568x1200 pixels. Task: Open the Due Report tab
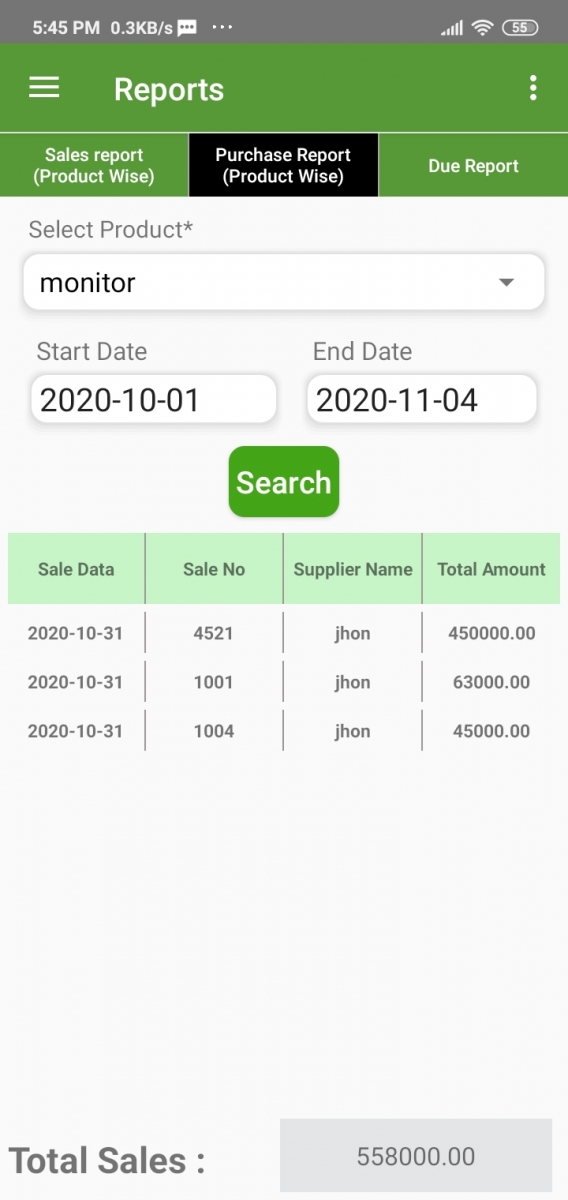[473, 166]
